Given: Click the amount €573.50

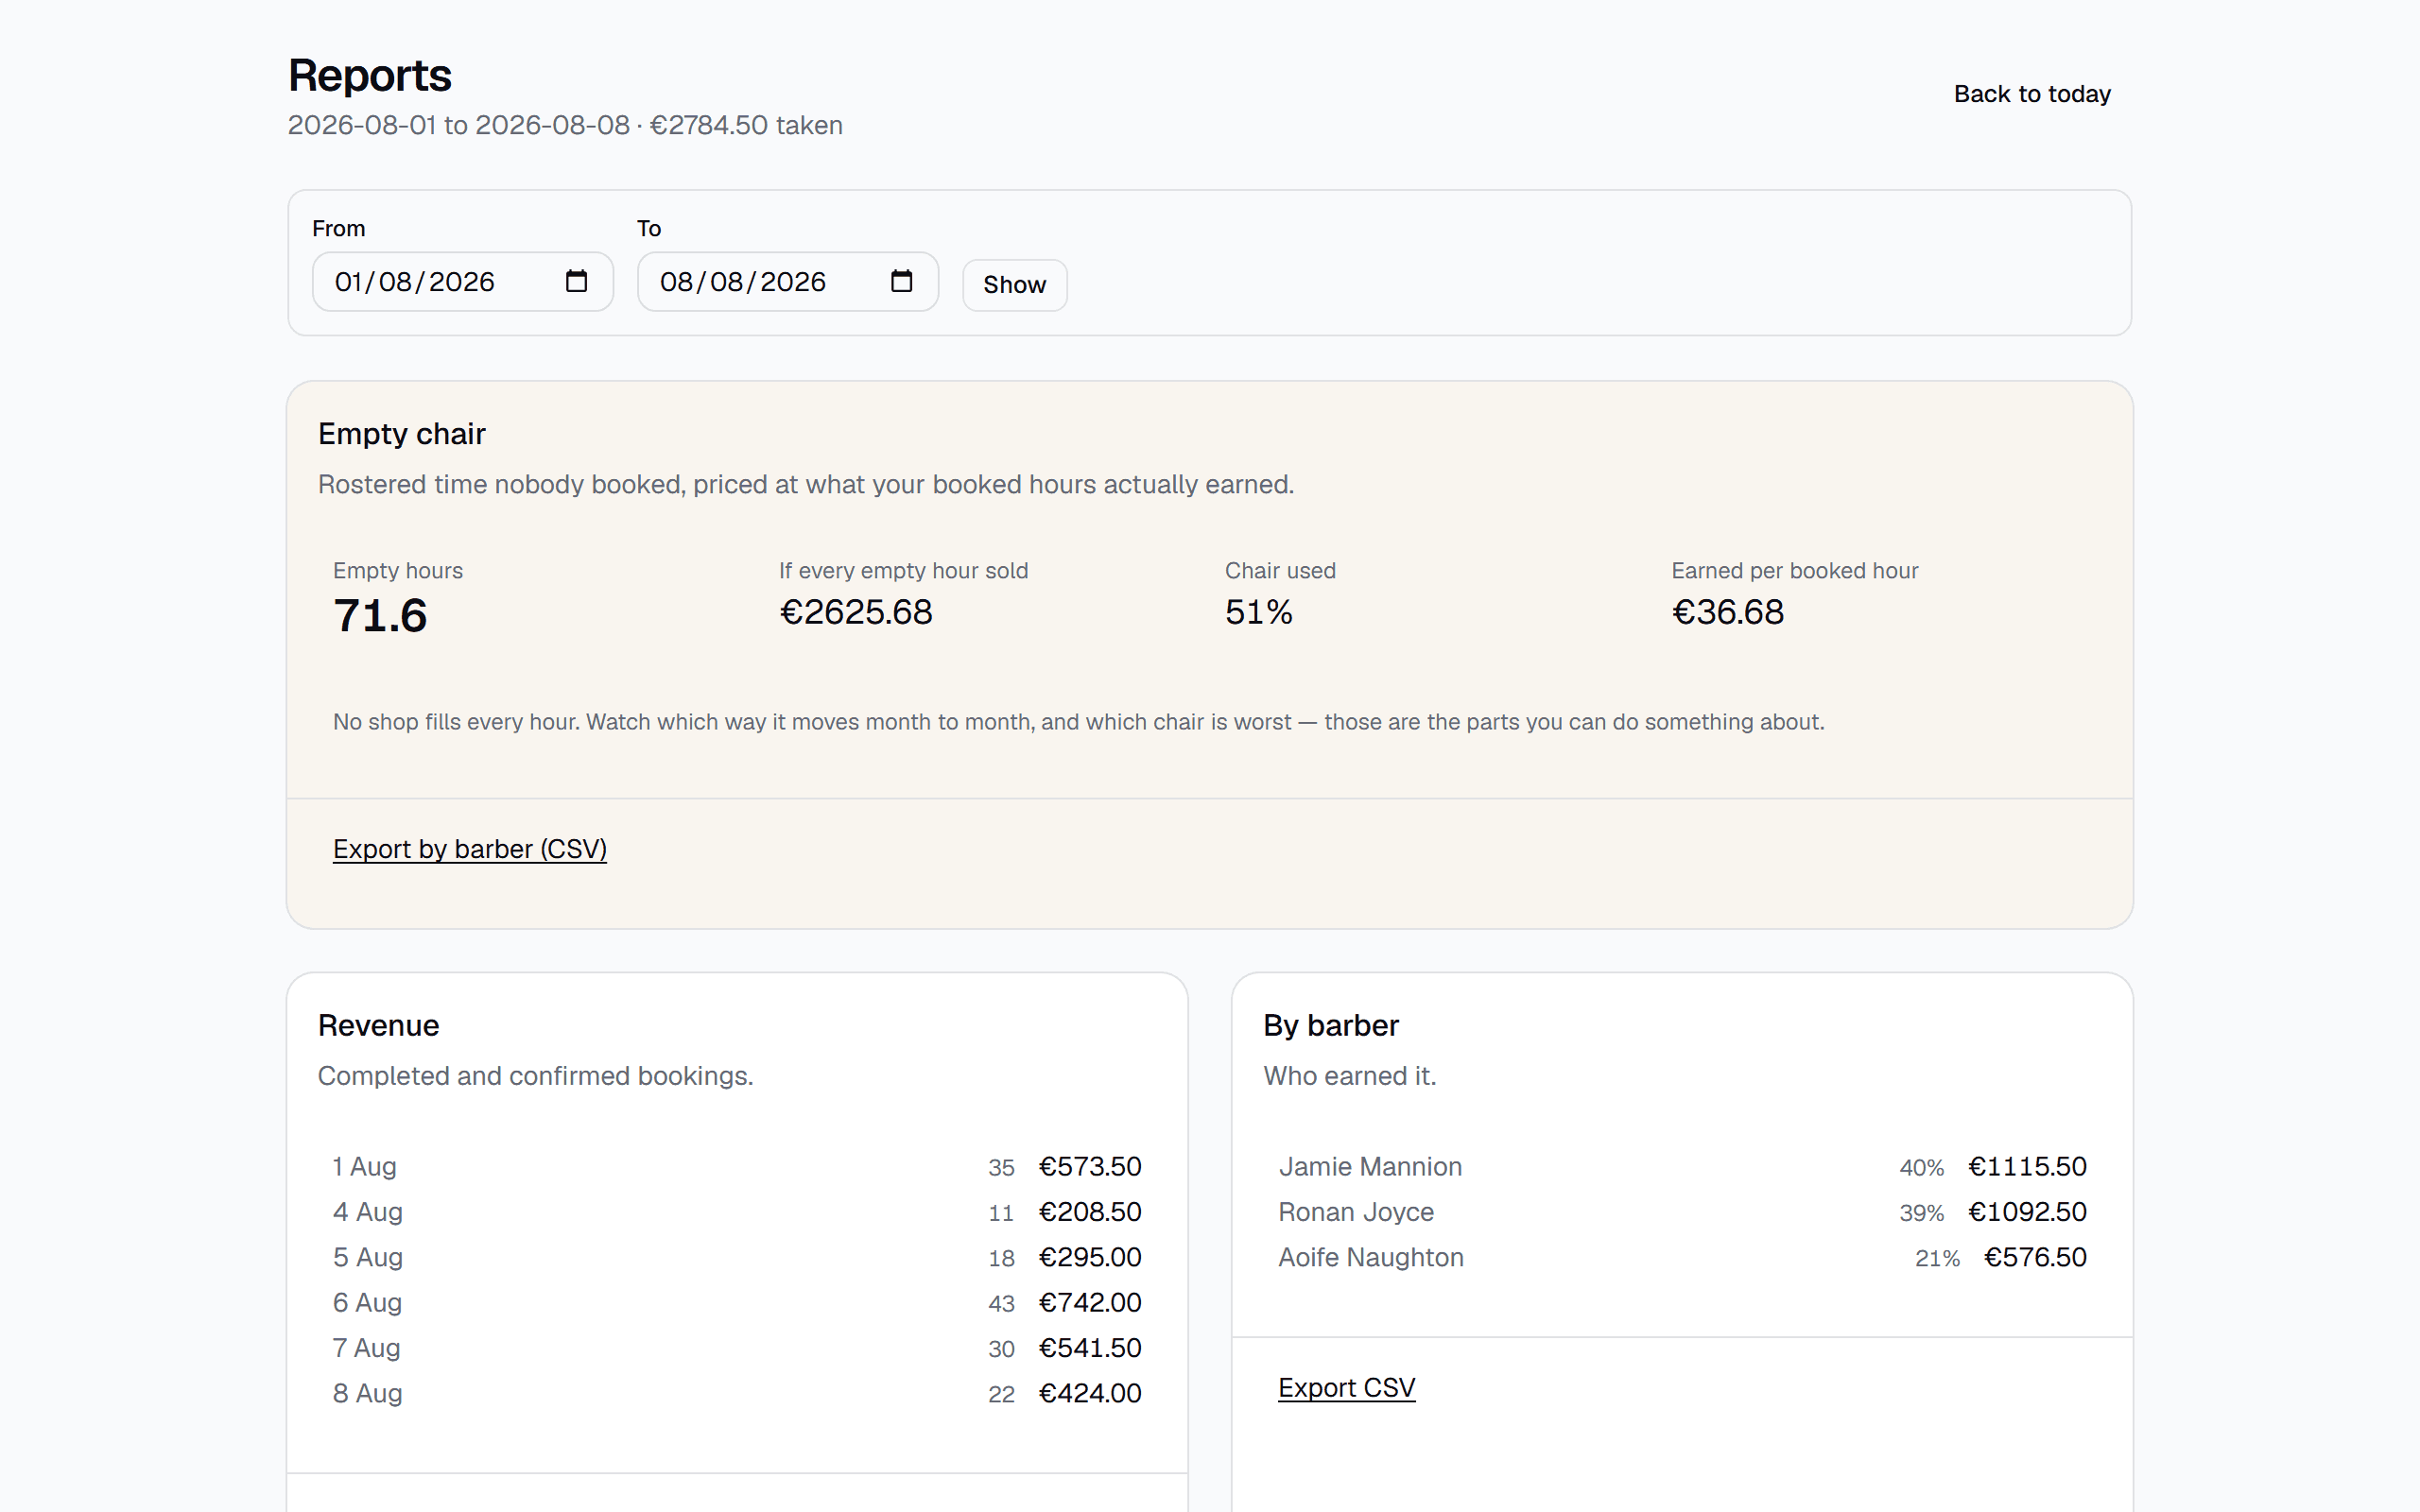Looking at the screenshot, I should pos(1090,1167).
